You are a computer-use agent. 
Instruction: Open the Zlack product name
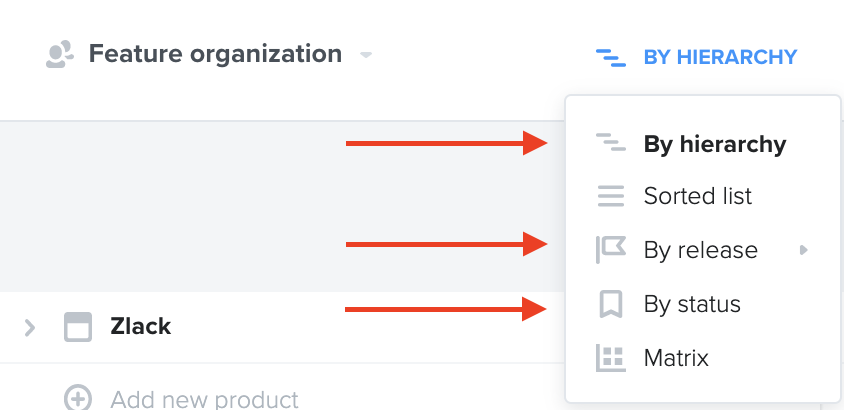[x=140, y=327]
